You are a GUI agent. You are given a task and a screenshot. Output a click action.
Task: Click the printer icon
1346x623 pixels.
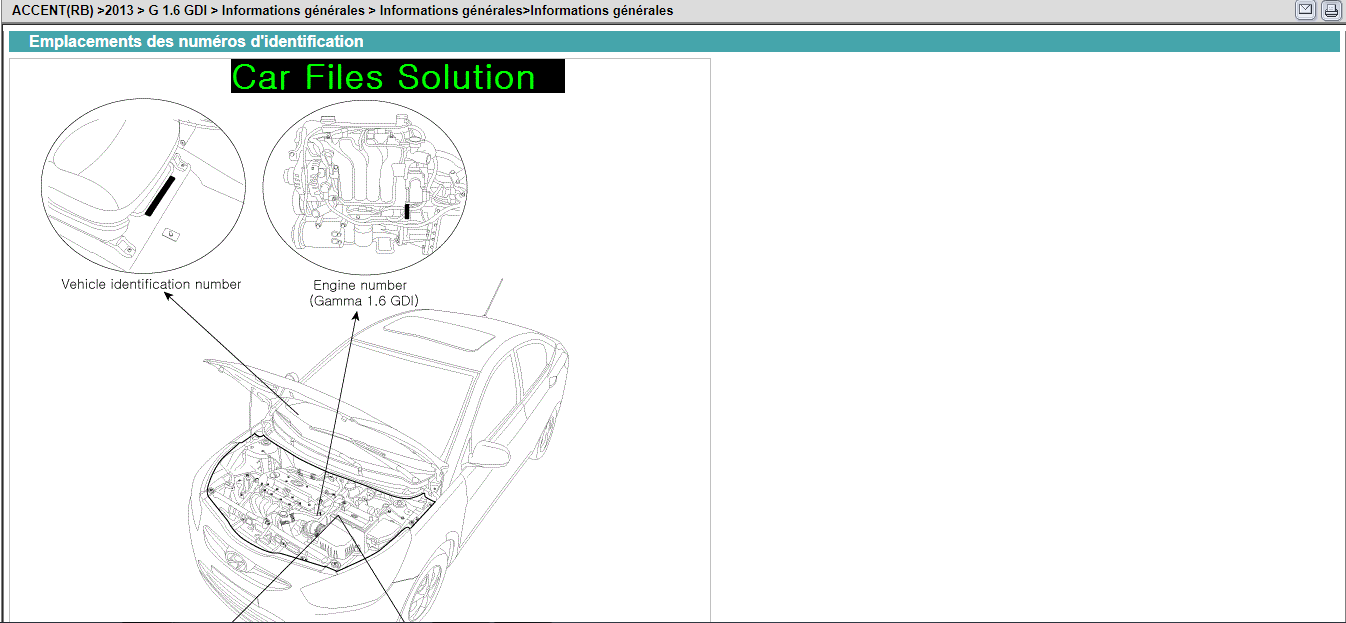(x=1331, y=10)
